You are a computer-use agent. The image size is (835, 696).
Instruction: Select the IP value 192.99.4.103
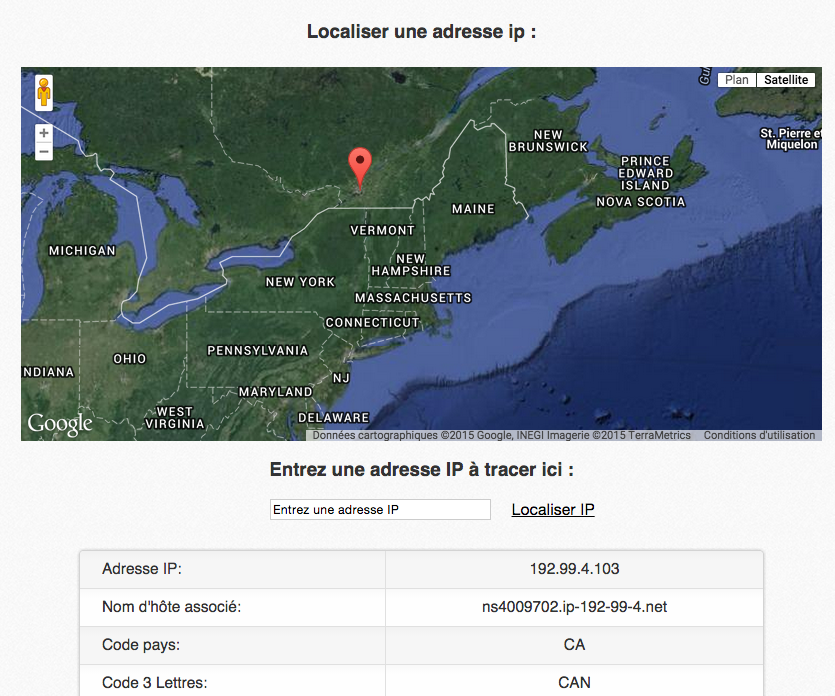tap(575, 569)
